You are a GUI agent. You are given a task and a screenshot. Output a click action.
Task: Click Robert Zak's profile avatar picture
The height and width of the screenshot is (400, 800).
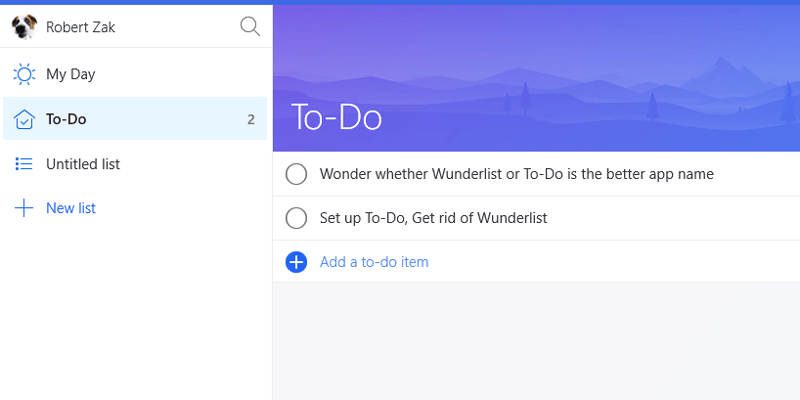click(24, 27)
